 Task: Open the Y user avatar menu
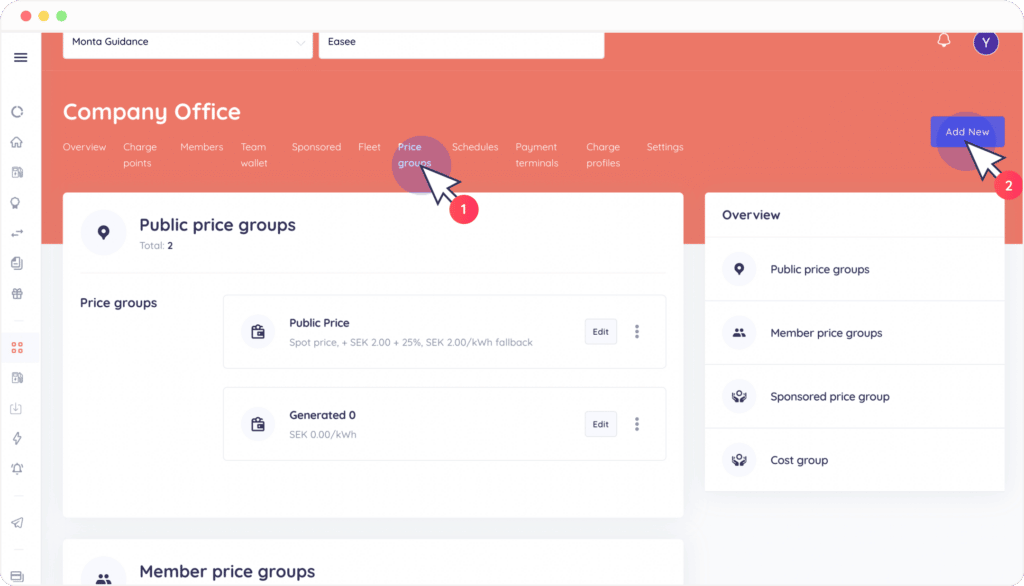click(x=985, y=43)
